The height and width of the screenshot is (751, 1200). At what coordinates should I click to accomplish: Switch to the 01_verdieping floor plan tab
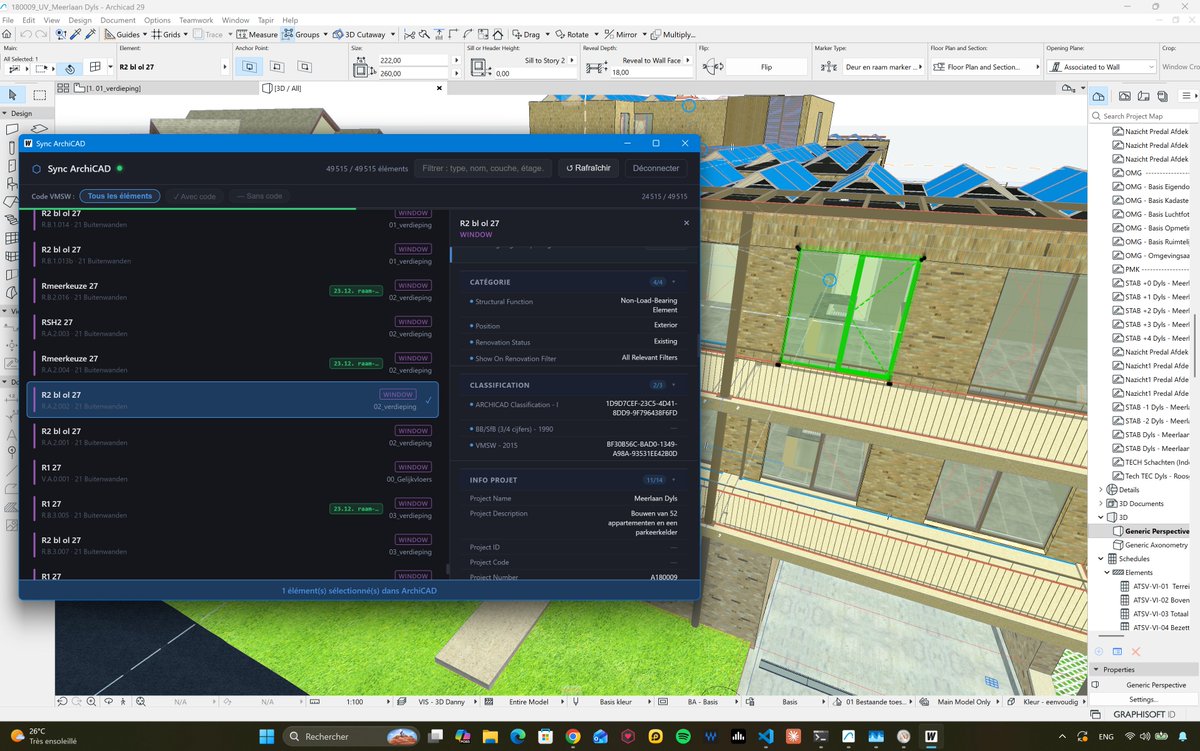point(107,88)
